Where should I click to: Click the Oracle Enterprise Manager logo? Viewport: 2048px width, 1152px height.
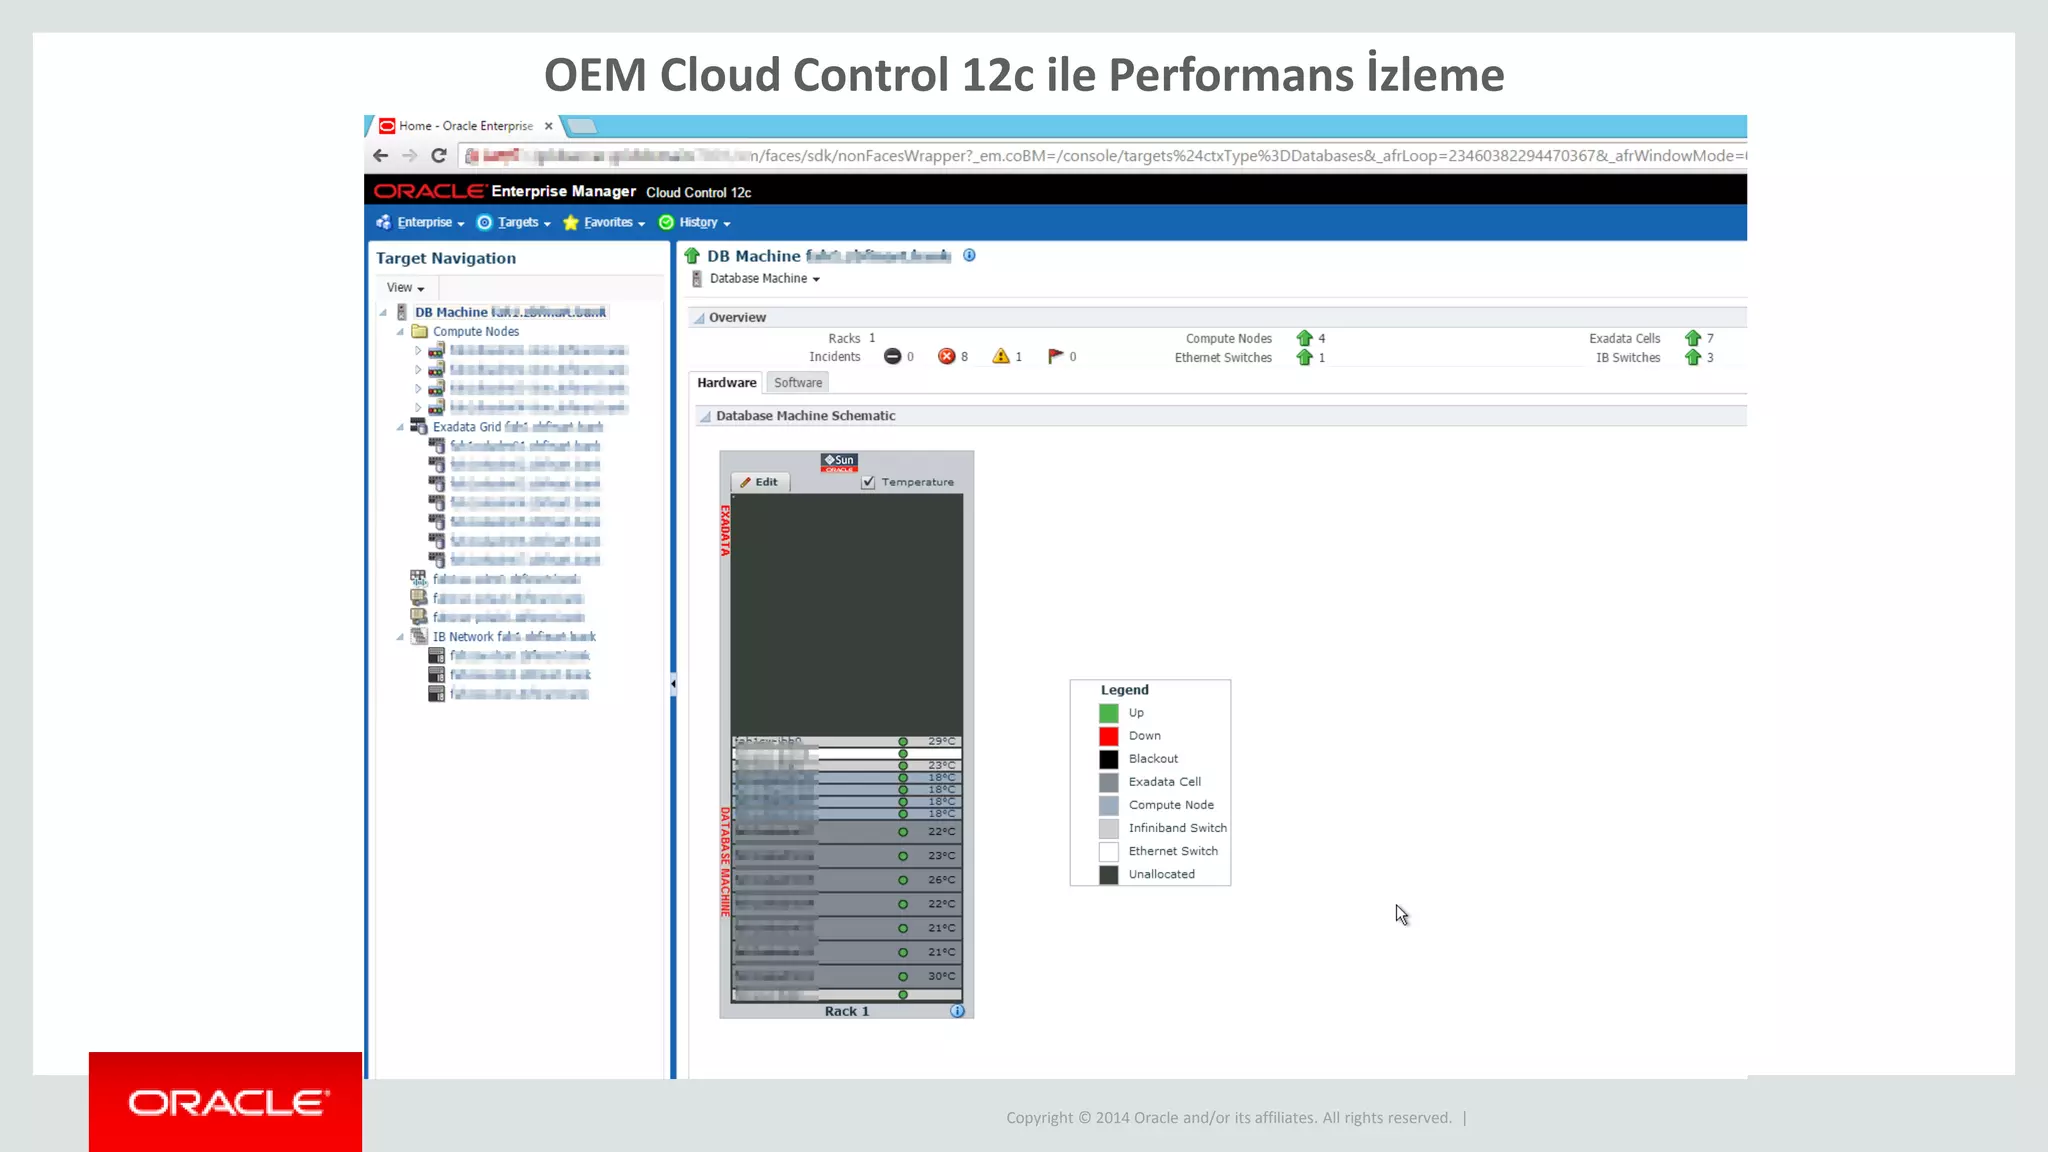[505, 191]
